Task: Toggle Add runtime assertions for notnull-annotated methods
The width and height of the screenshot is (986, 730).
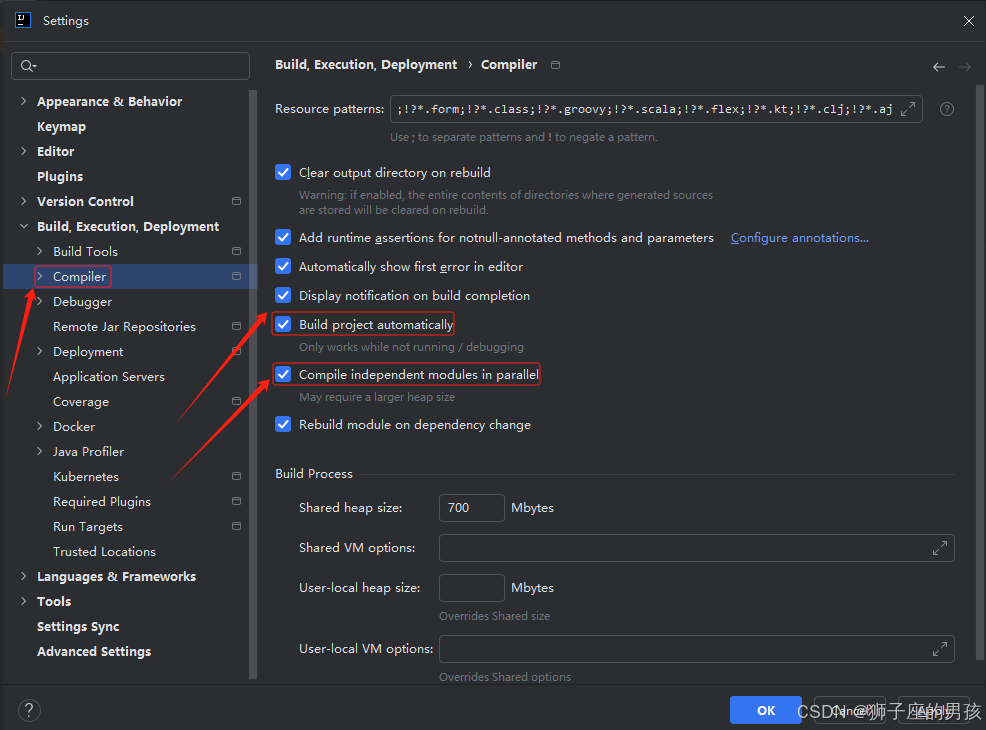Action: [283, 237]
